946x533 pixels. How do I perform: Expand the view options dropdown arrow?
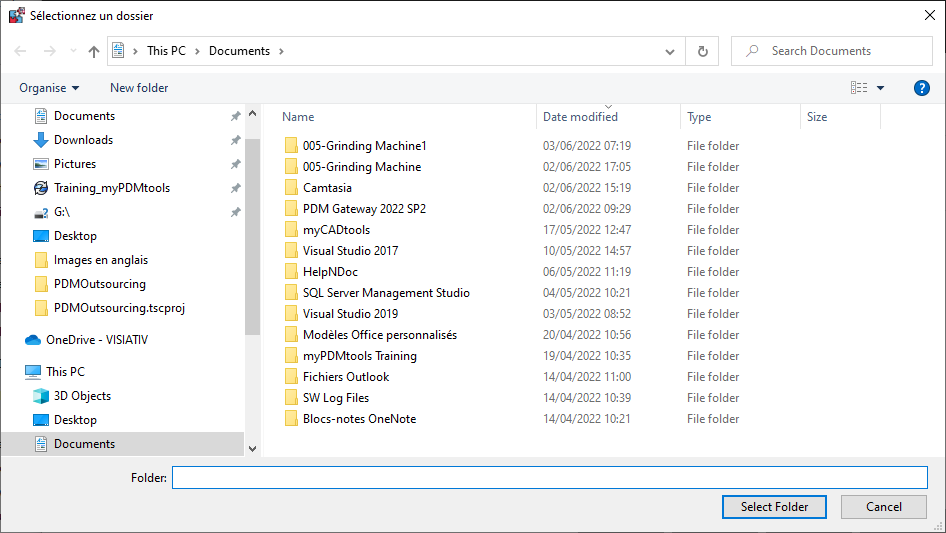tap(881, 88)
